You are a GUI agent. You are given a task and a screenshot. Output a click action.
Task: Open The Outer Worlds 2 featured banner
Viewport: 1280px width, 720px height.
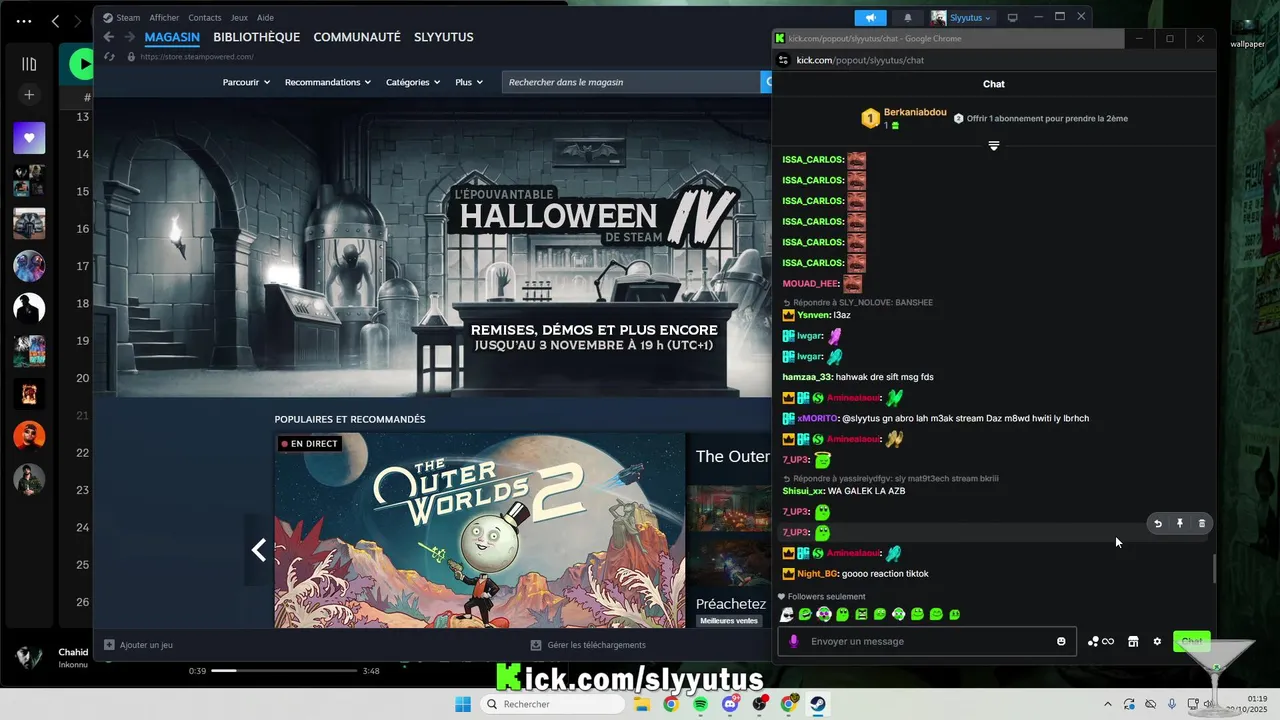coord(480,530)
